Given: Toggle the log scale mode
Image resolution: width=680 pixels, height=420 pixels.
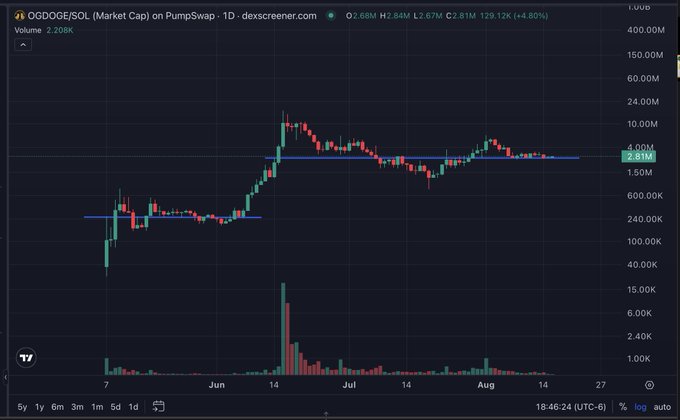Looking at the screenshot, I should tap(640, 407).
